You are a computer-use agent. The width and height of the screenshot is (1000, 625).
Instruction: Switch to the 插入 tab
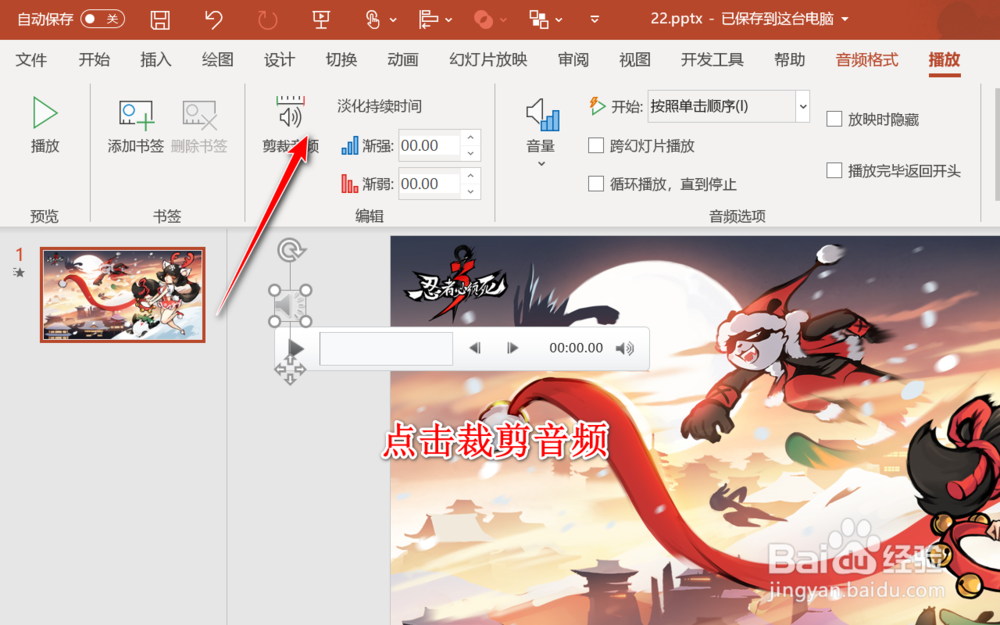pos(156,60)
